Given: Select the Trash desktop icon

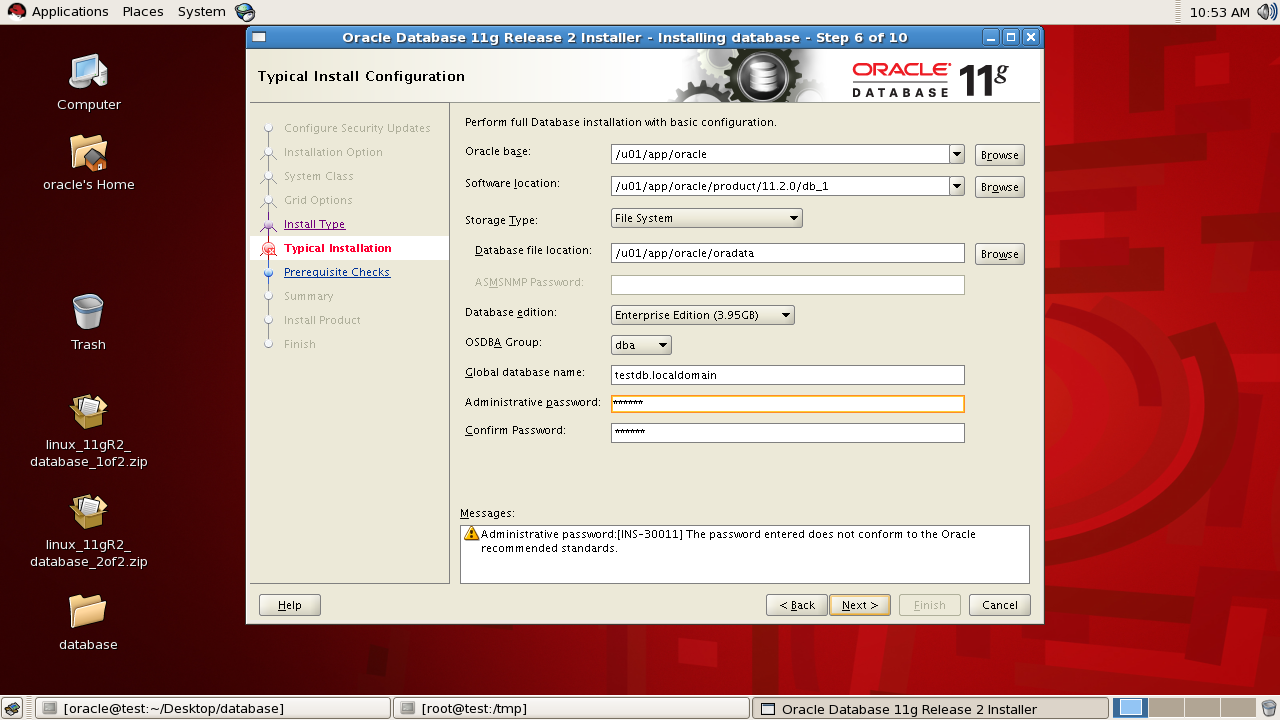Looking at the screenshot, I should pyautogui.click(x=88, y=312).
